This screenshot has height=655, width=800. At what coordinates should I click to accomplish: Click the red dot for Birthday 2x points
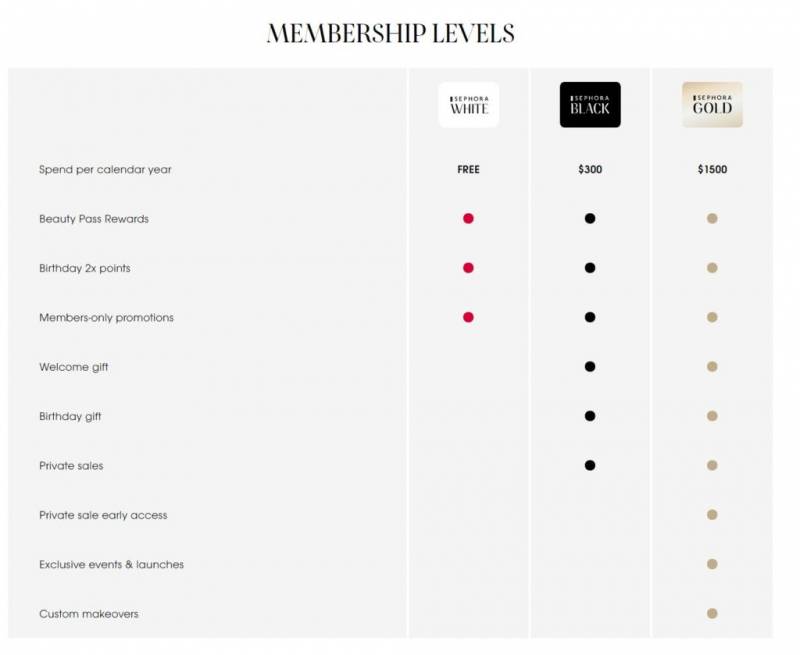468,268
